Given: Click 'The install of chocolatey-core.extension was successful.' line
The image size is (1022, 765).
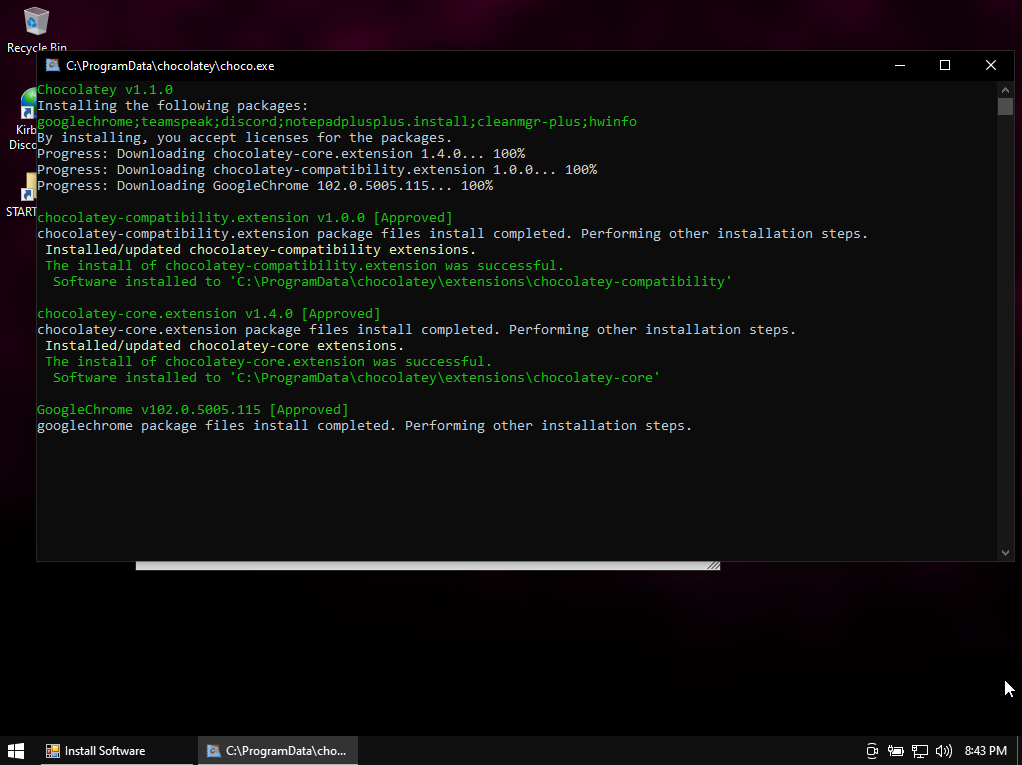Looking at the screenshot, I should (x=269, y=362).
